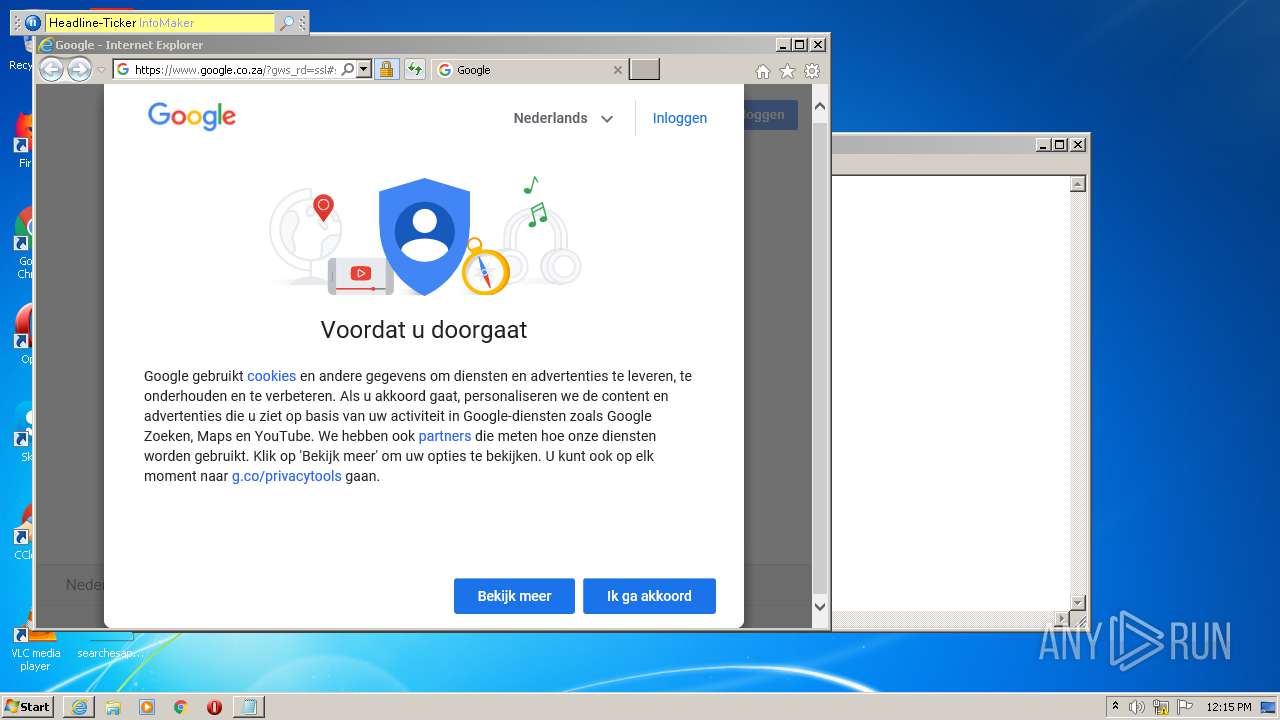Click the Headline-Ticker magnifier search icon
Viewport: 1280px width, 720px height.
coord(287,23)
